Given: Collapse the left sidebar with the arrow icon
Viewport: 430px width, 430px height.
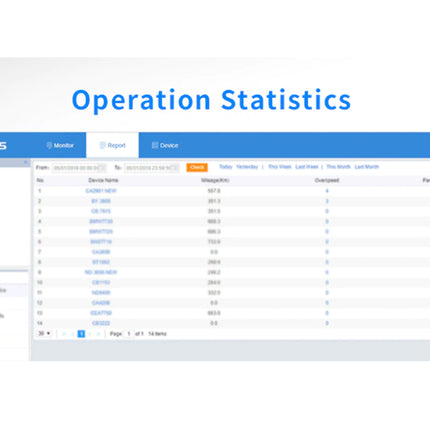Looking at the screenshot, I should coord(26,162).
